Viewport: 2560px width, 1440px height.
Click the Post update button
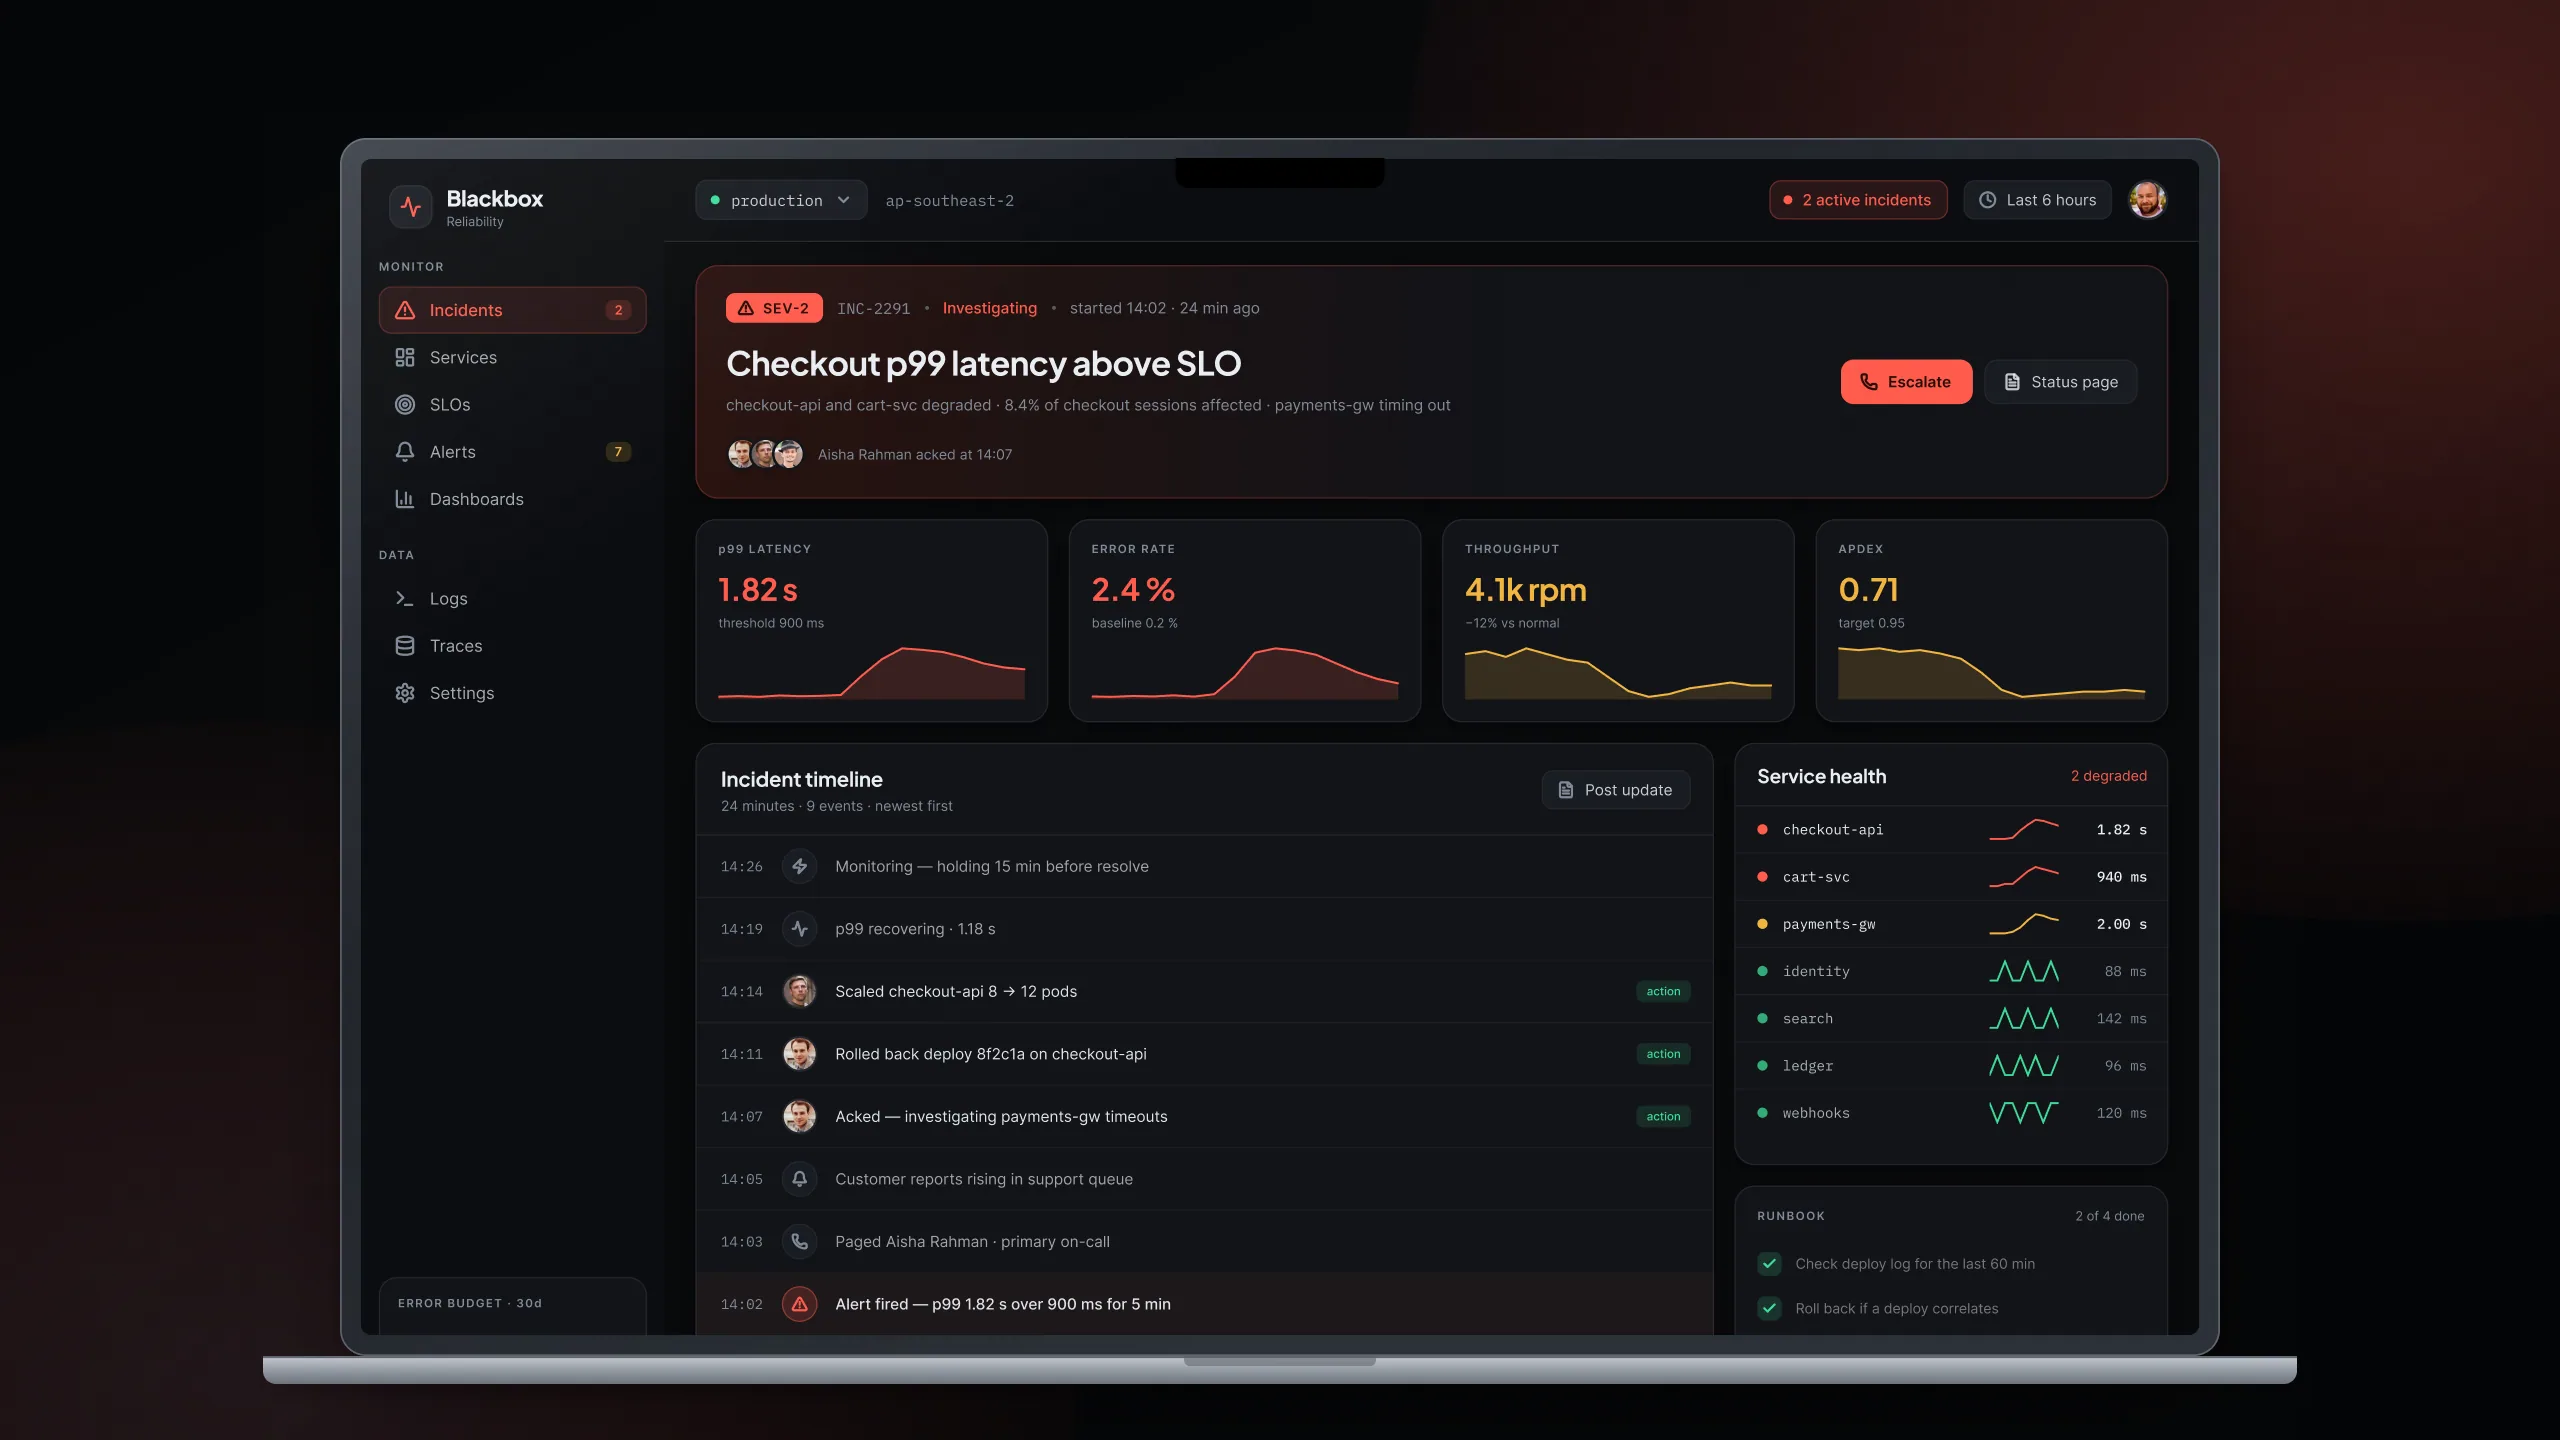pyautogui.click(x=1616, y=790)
